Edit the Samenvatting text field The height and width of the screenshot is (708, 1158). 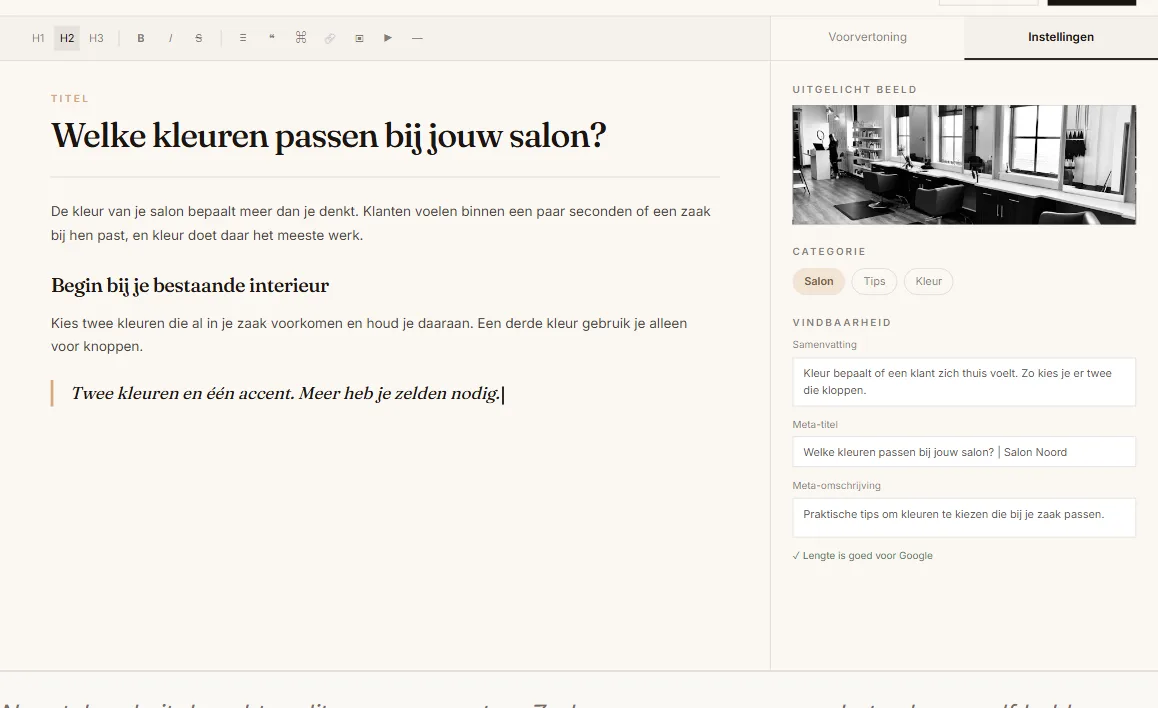click(964, 382)
